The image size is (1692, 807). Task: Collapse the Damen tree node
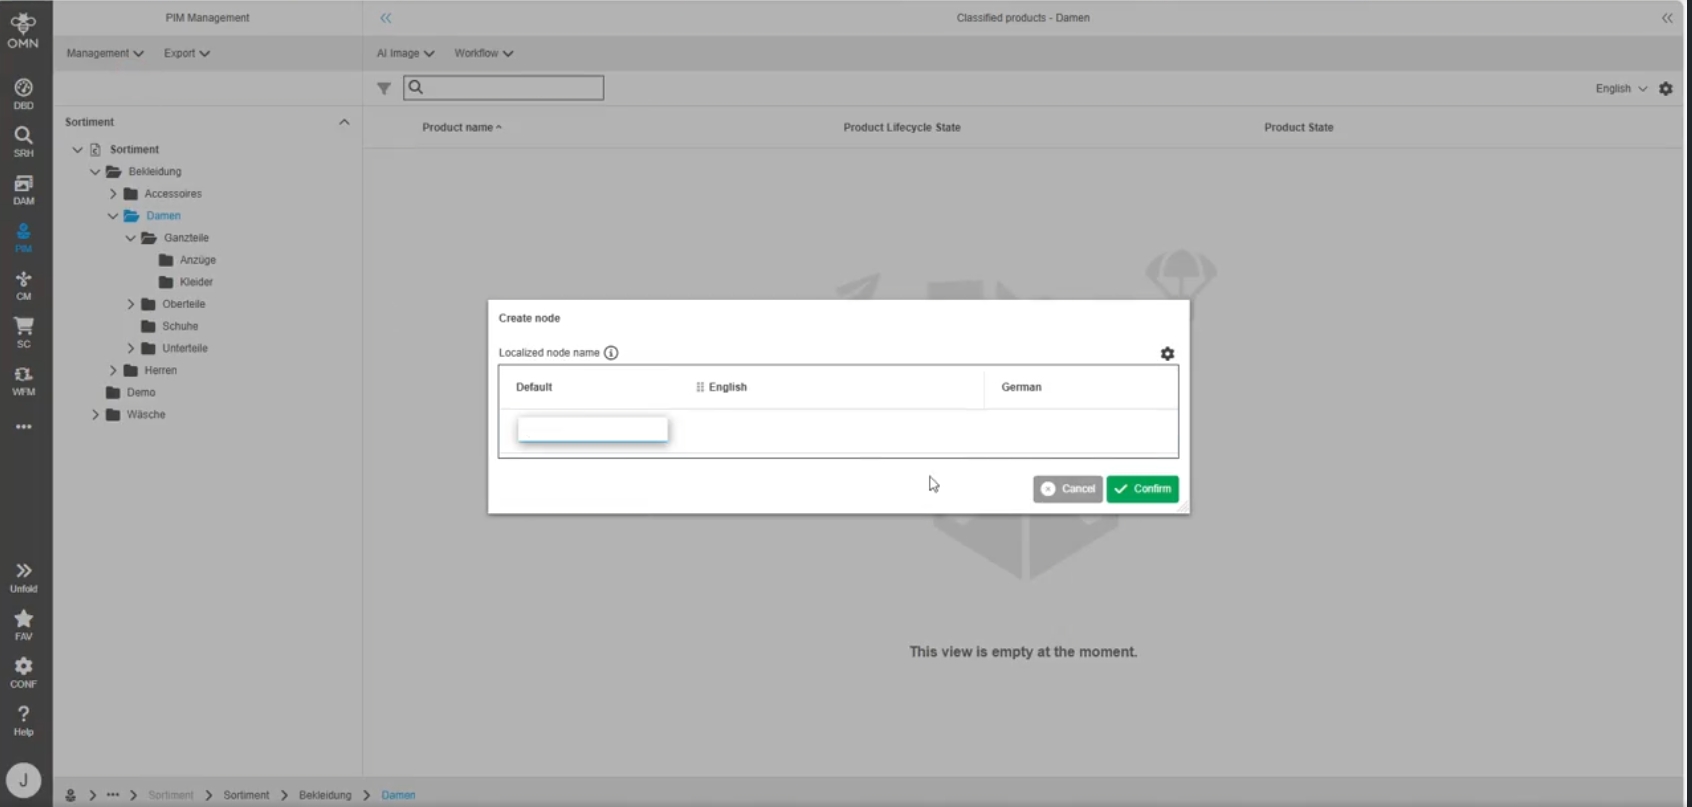(113, 215)
